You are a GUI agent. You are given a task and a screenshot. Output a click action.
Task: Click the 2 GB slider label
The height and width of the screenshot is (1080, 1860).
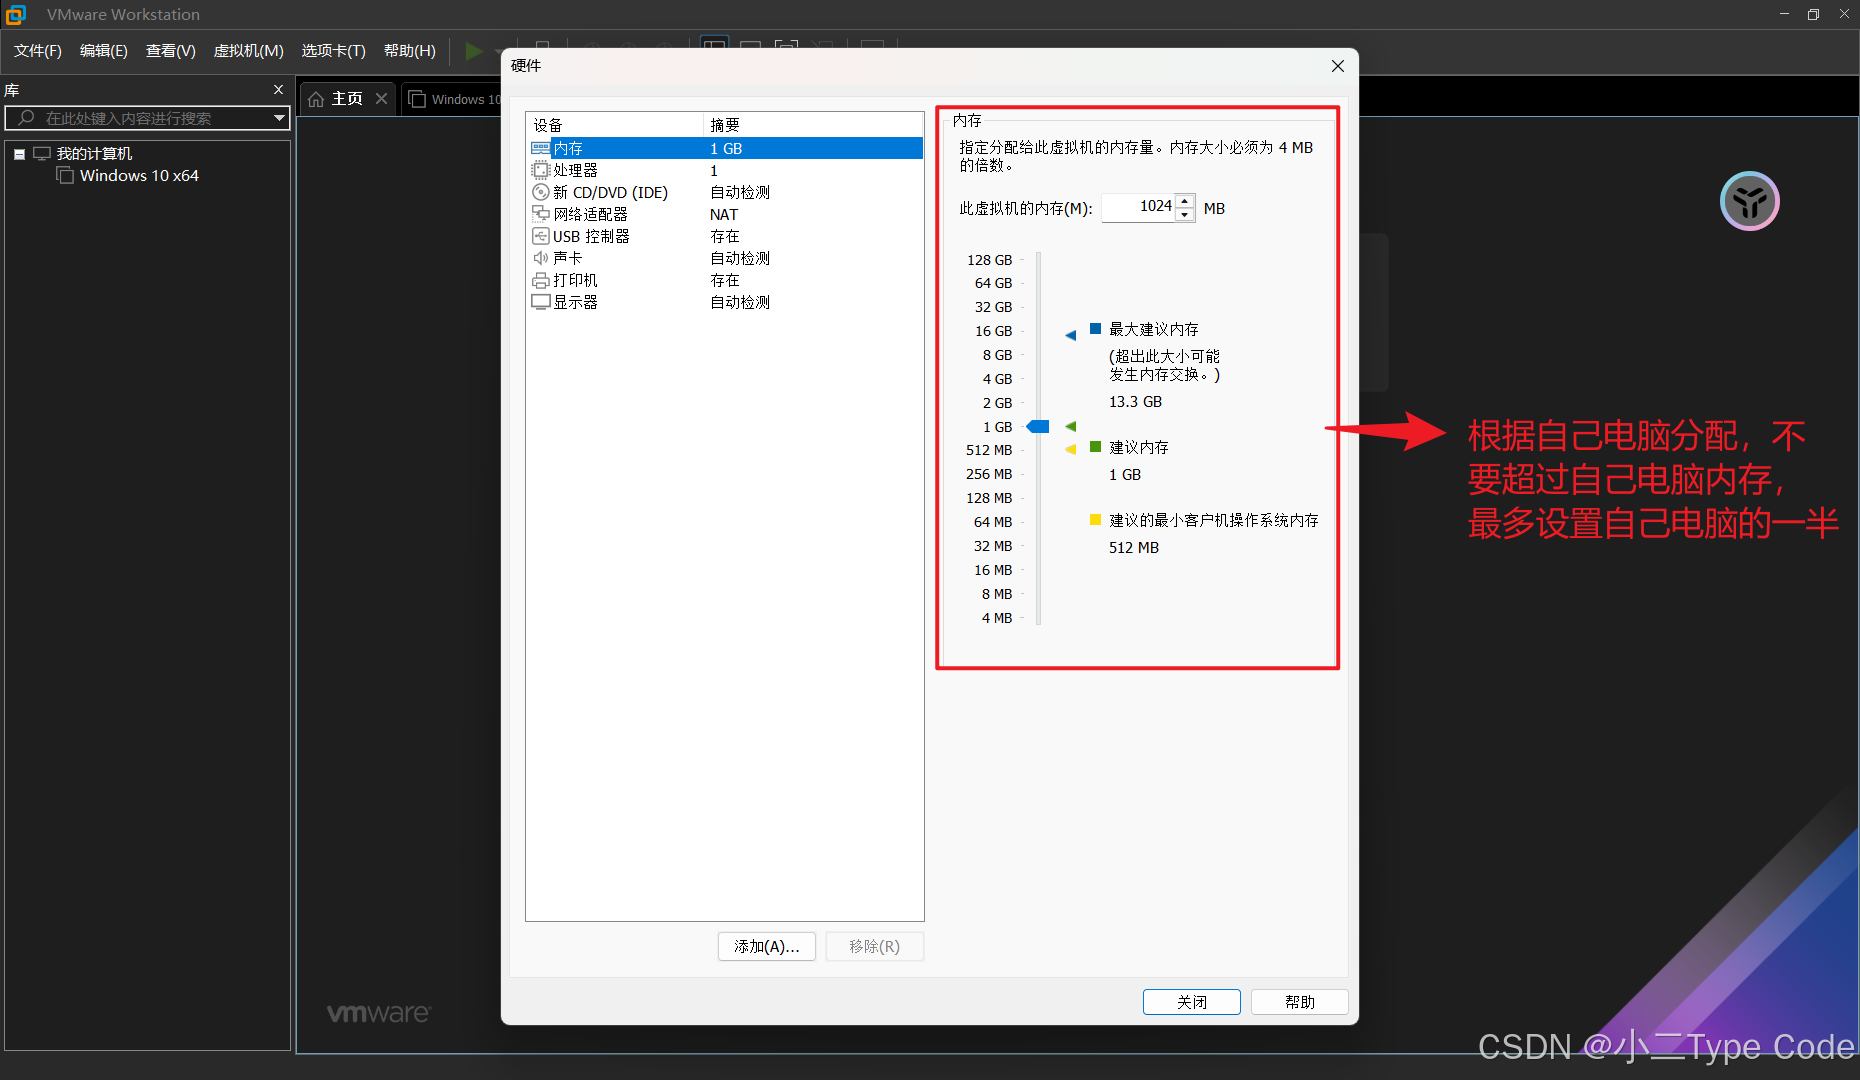click(997, 403)
